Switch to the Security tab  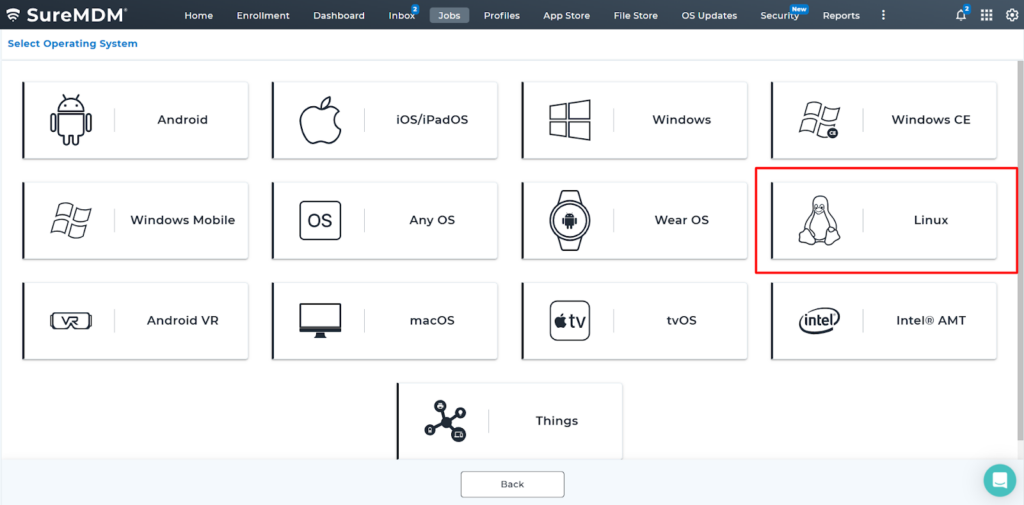point(779,16)
